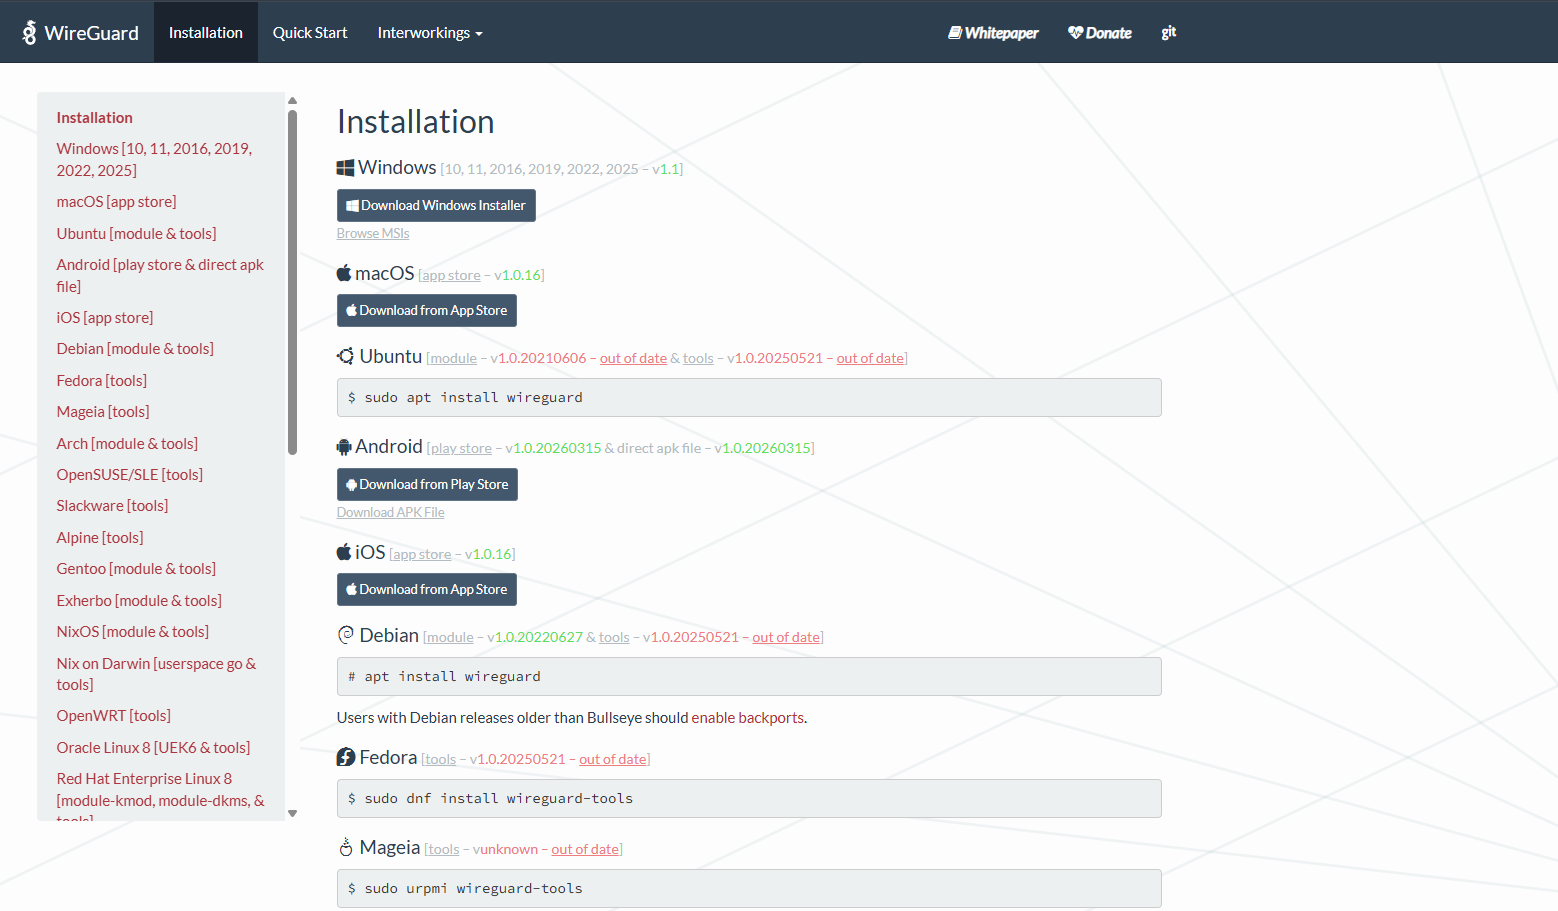Follow the enable backports link
Viewport: 1558px width, 911px height.
pos(748,718)
